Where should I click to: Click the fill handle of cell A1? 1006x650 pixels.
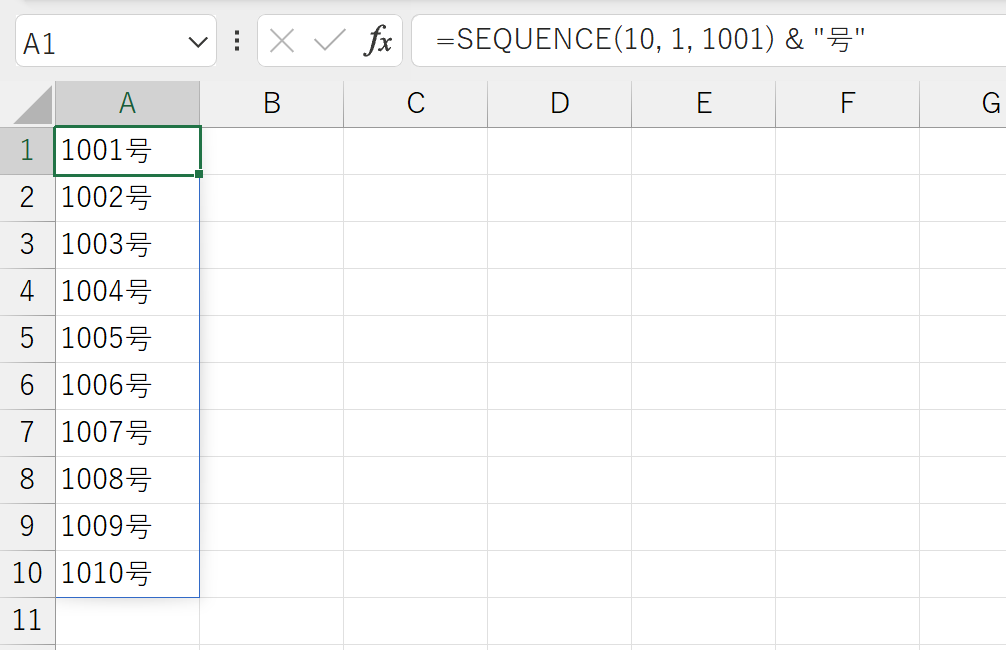[199, 174]
